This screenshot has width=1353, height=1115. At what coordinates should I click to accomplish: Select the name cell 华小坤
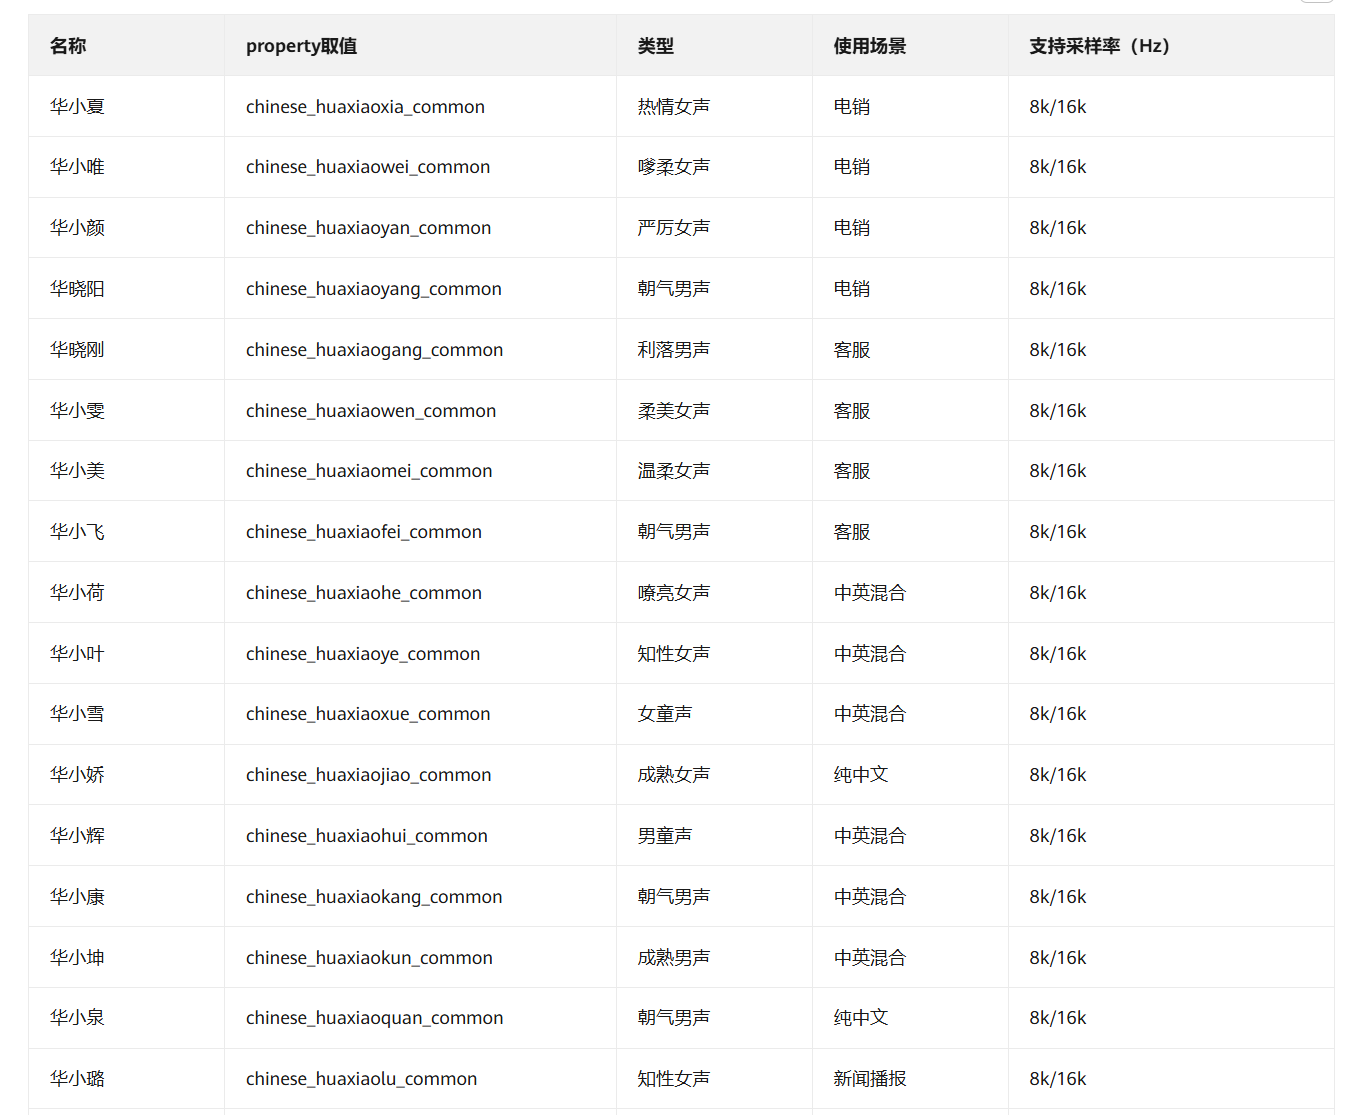click(77, 958)
